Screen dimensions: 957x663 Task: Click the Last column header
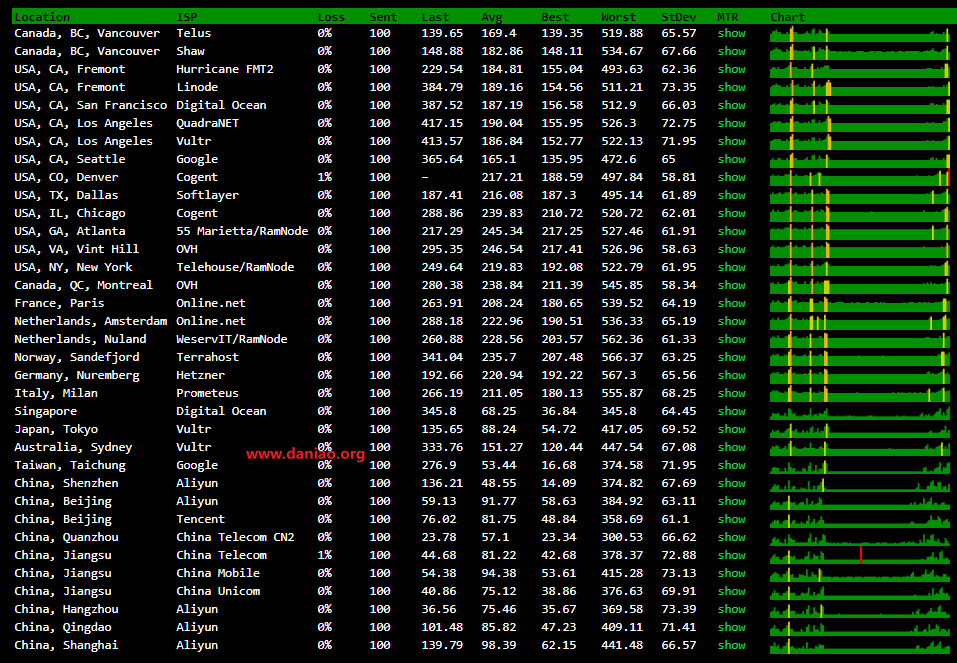pos(435,17)
